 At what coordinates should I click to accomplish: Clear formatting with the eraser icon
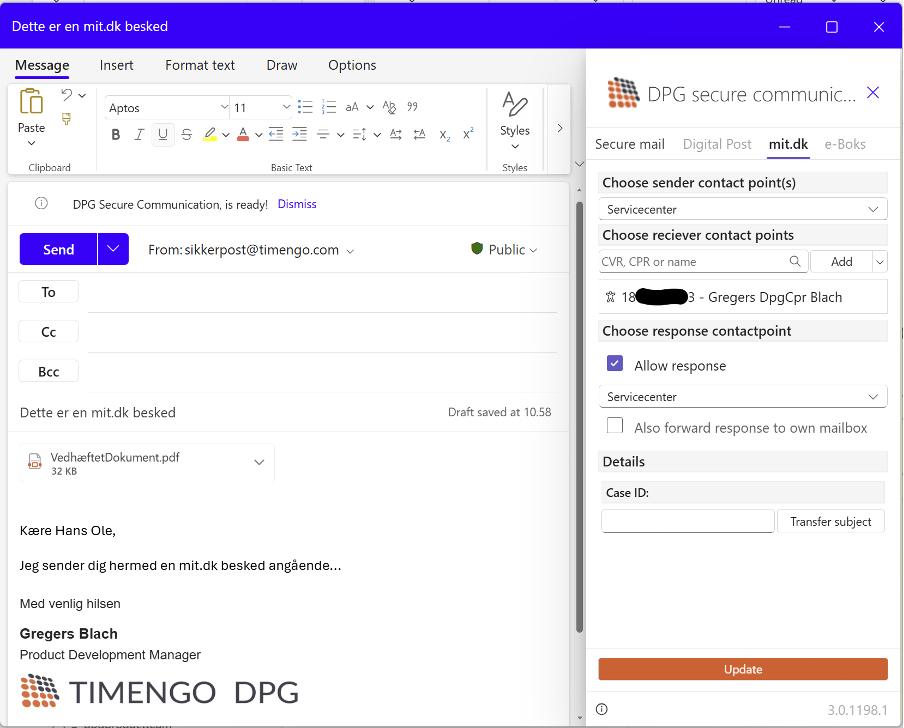389,107
